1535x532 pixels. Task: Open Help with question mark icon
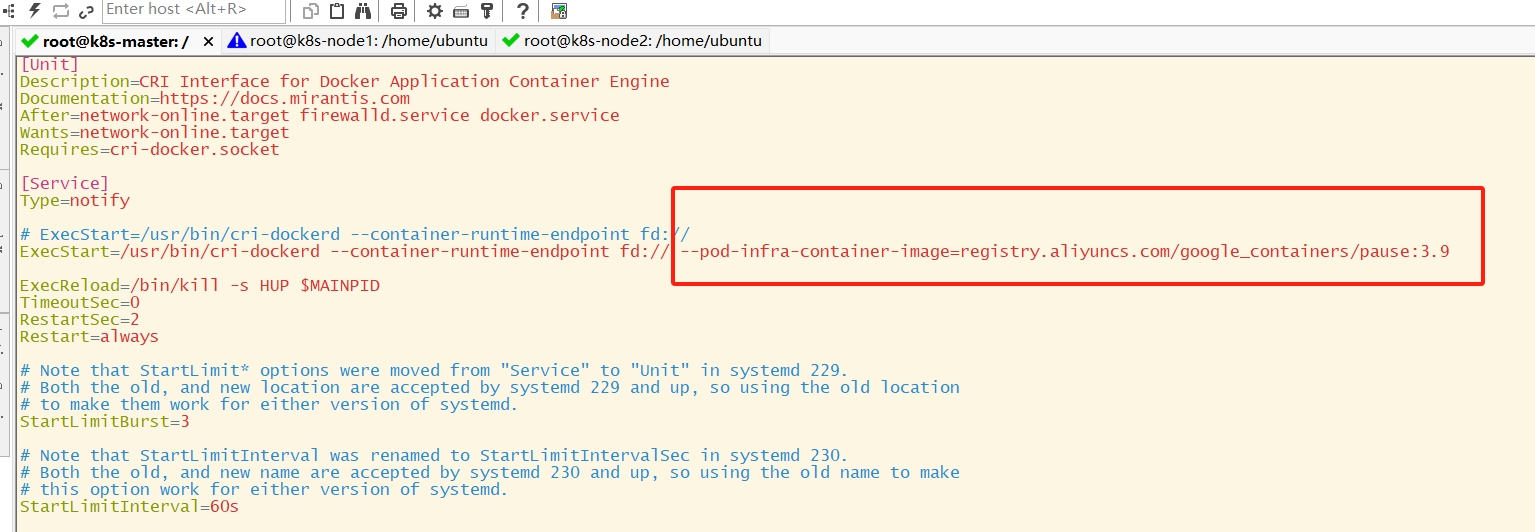(523, 11)
